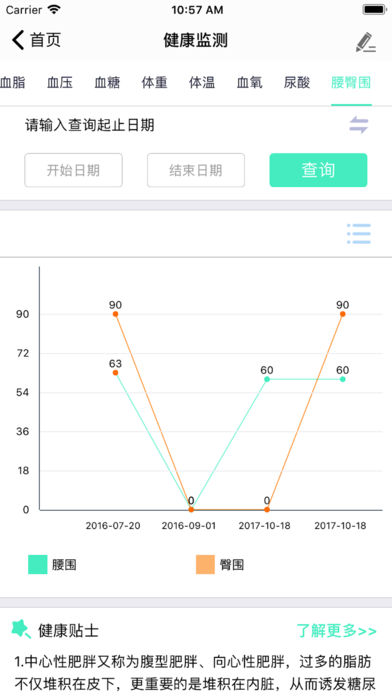The image size is (392, 696).
Task: Open the edit pencil icon
Action: (366, 42)
